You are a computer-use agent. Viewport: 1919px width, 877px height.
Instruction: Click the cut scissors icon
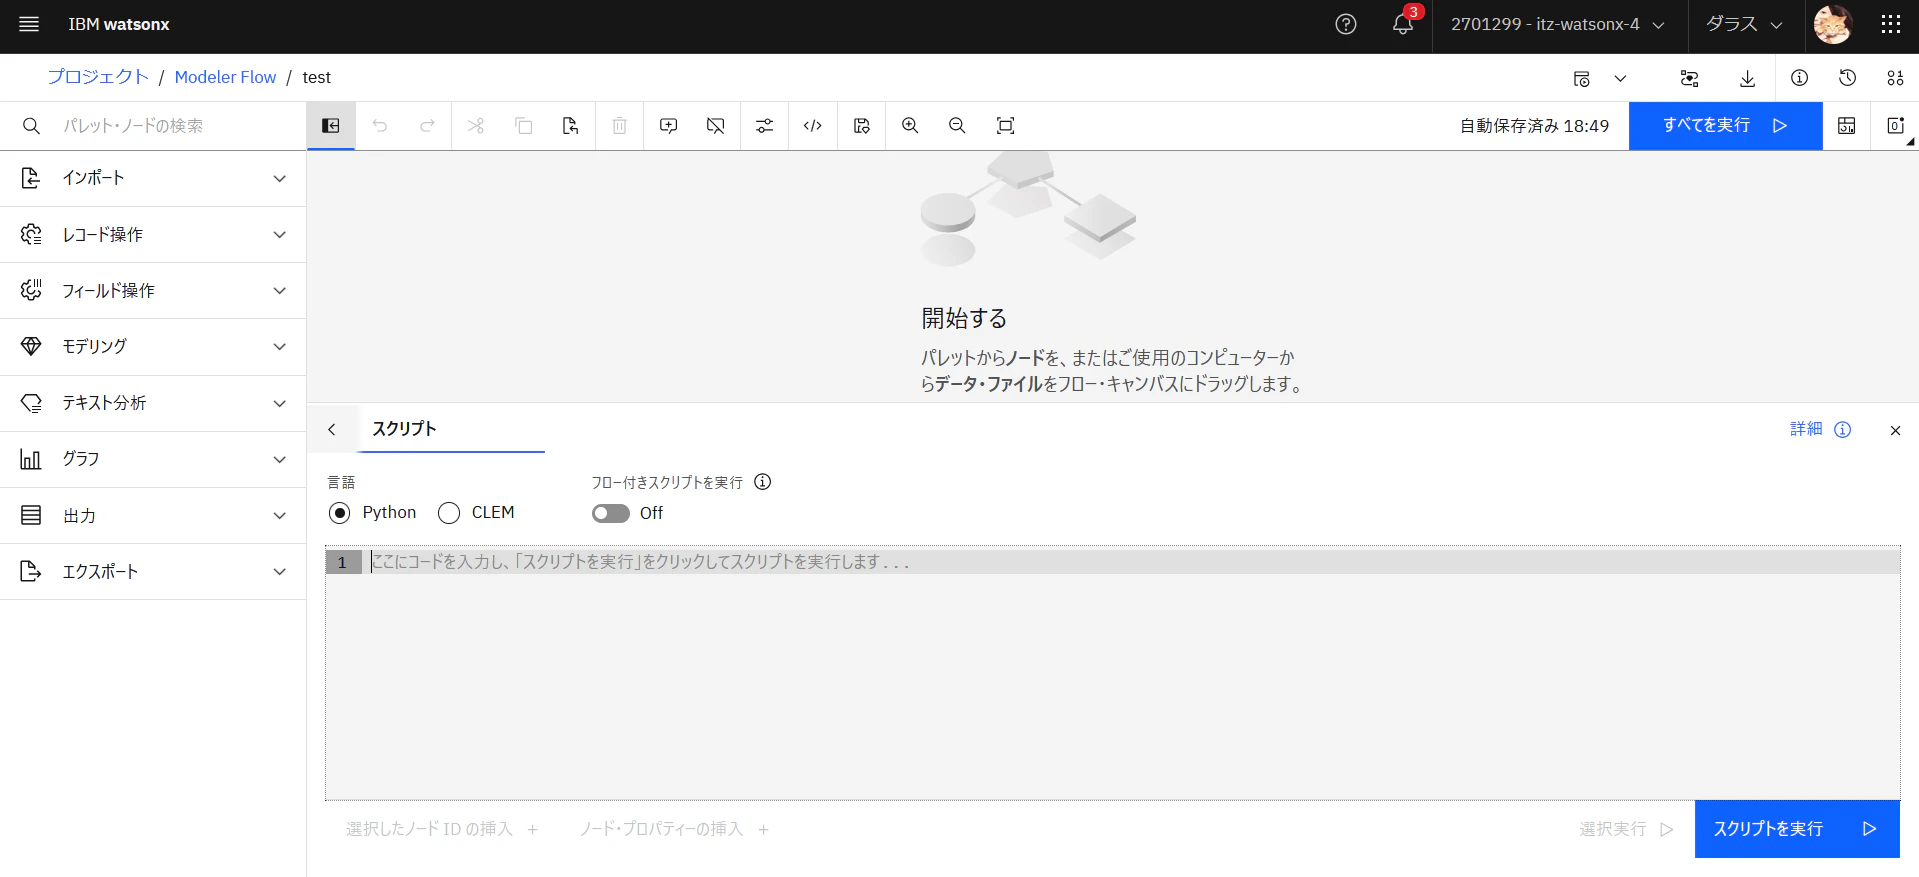click(476, 126)
